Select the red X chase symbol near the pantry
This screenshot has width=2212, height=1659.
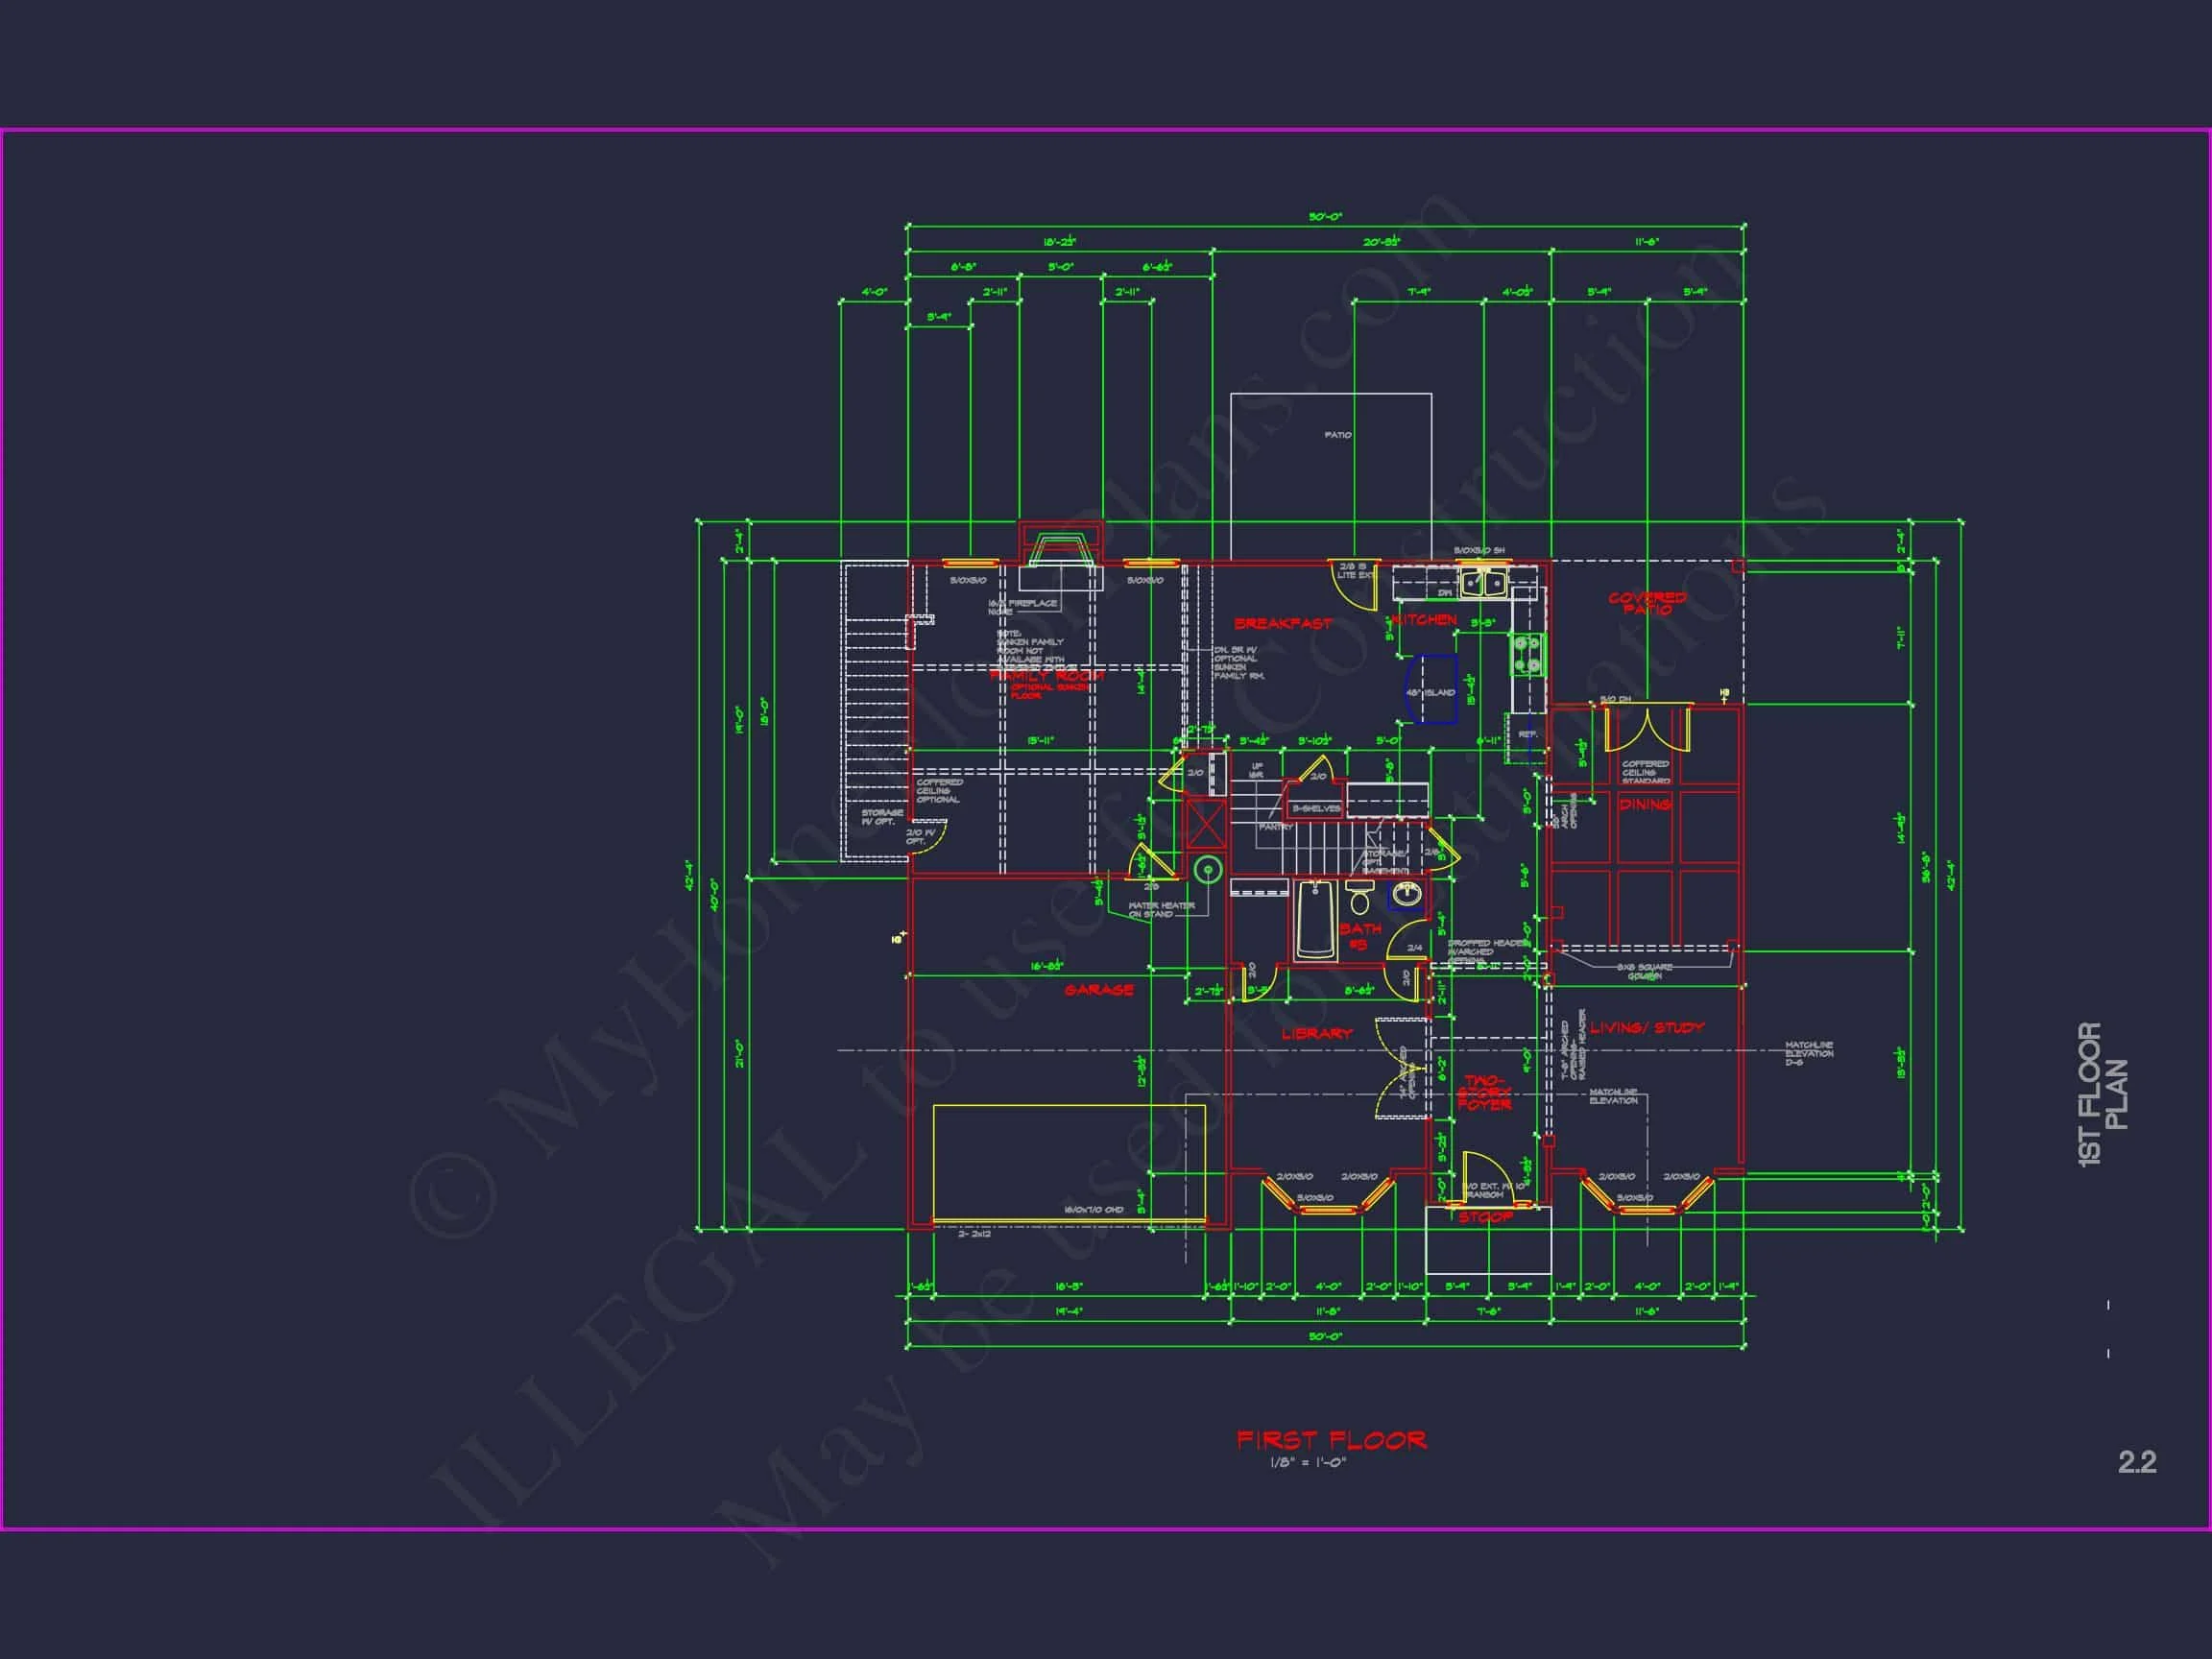click(x=1205, y=824)
